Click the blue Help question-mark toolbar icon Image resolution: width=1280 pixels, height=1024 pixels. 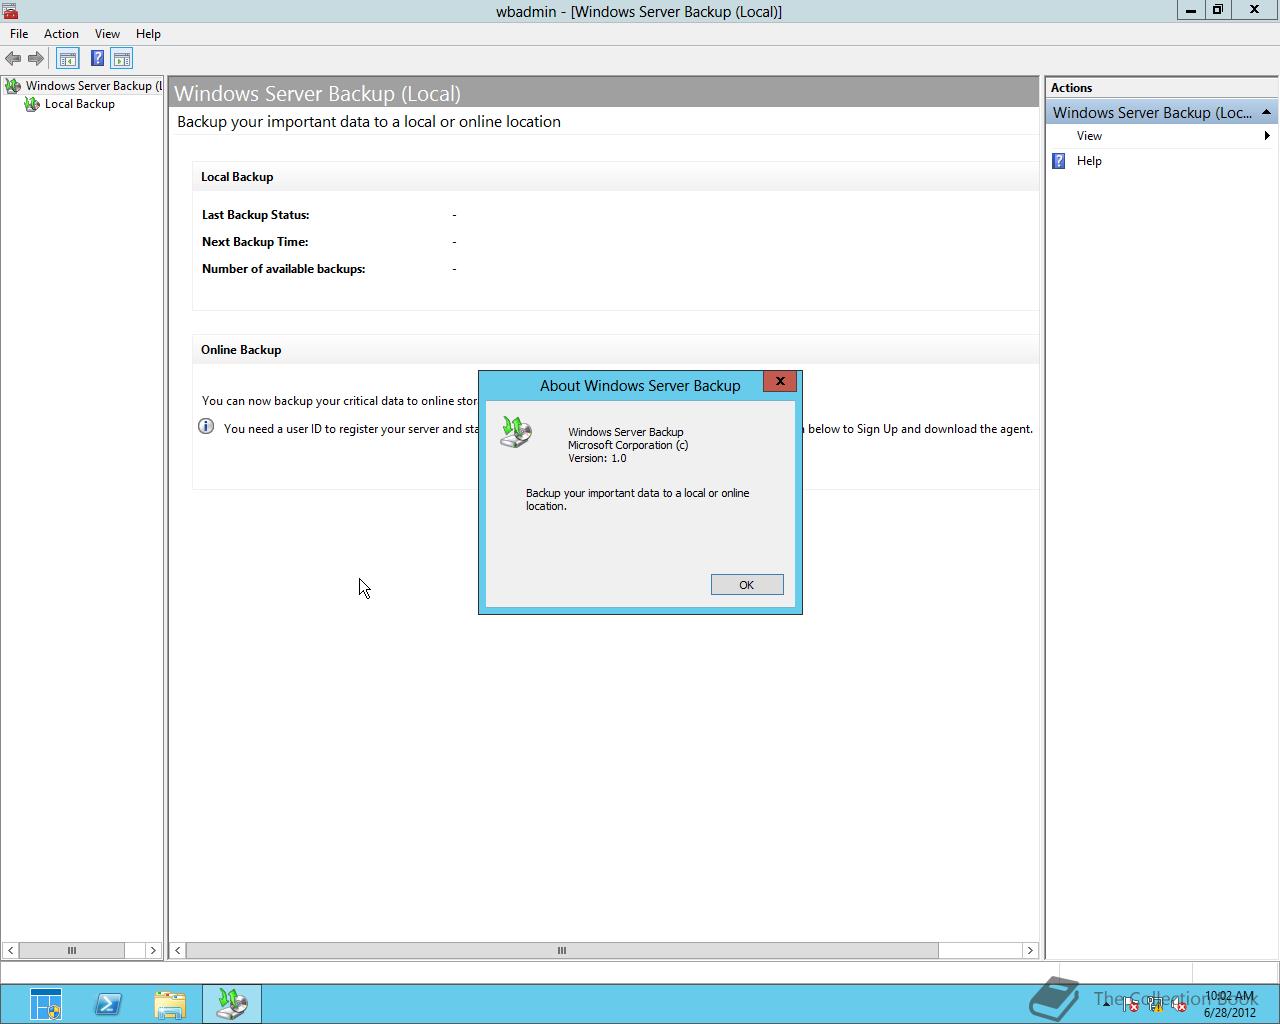point(97,59)
